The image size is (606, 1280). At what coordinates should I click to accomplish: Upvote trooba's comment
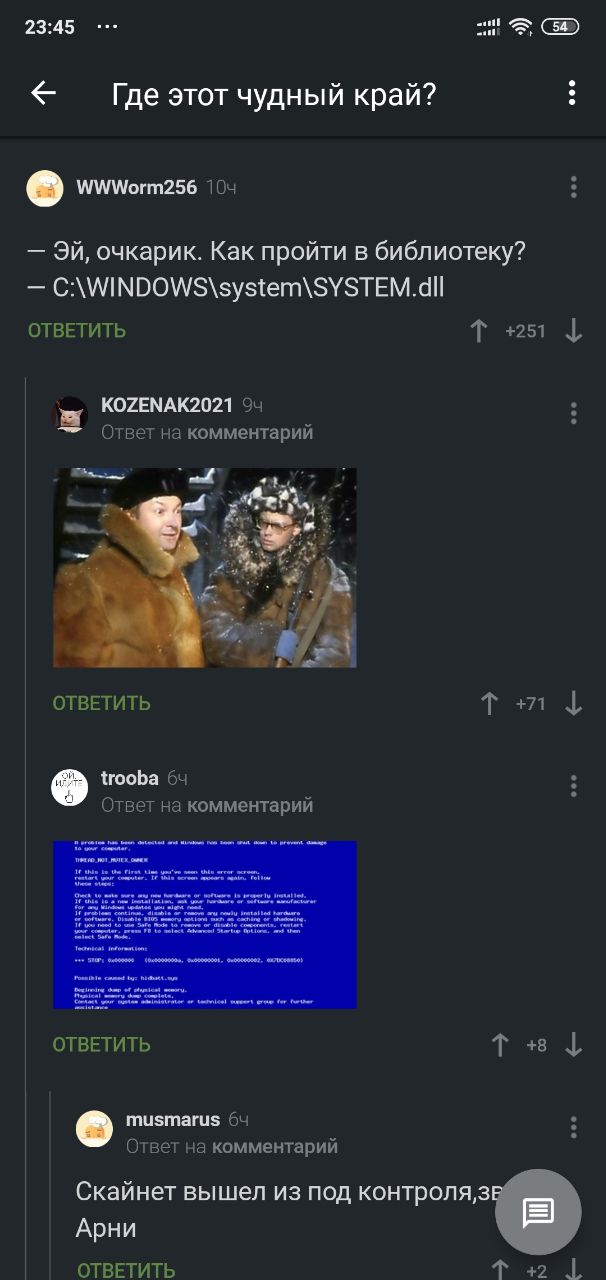click(500, 1045)
